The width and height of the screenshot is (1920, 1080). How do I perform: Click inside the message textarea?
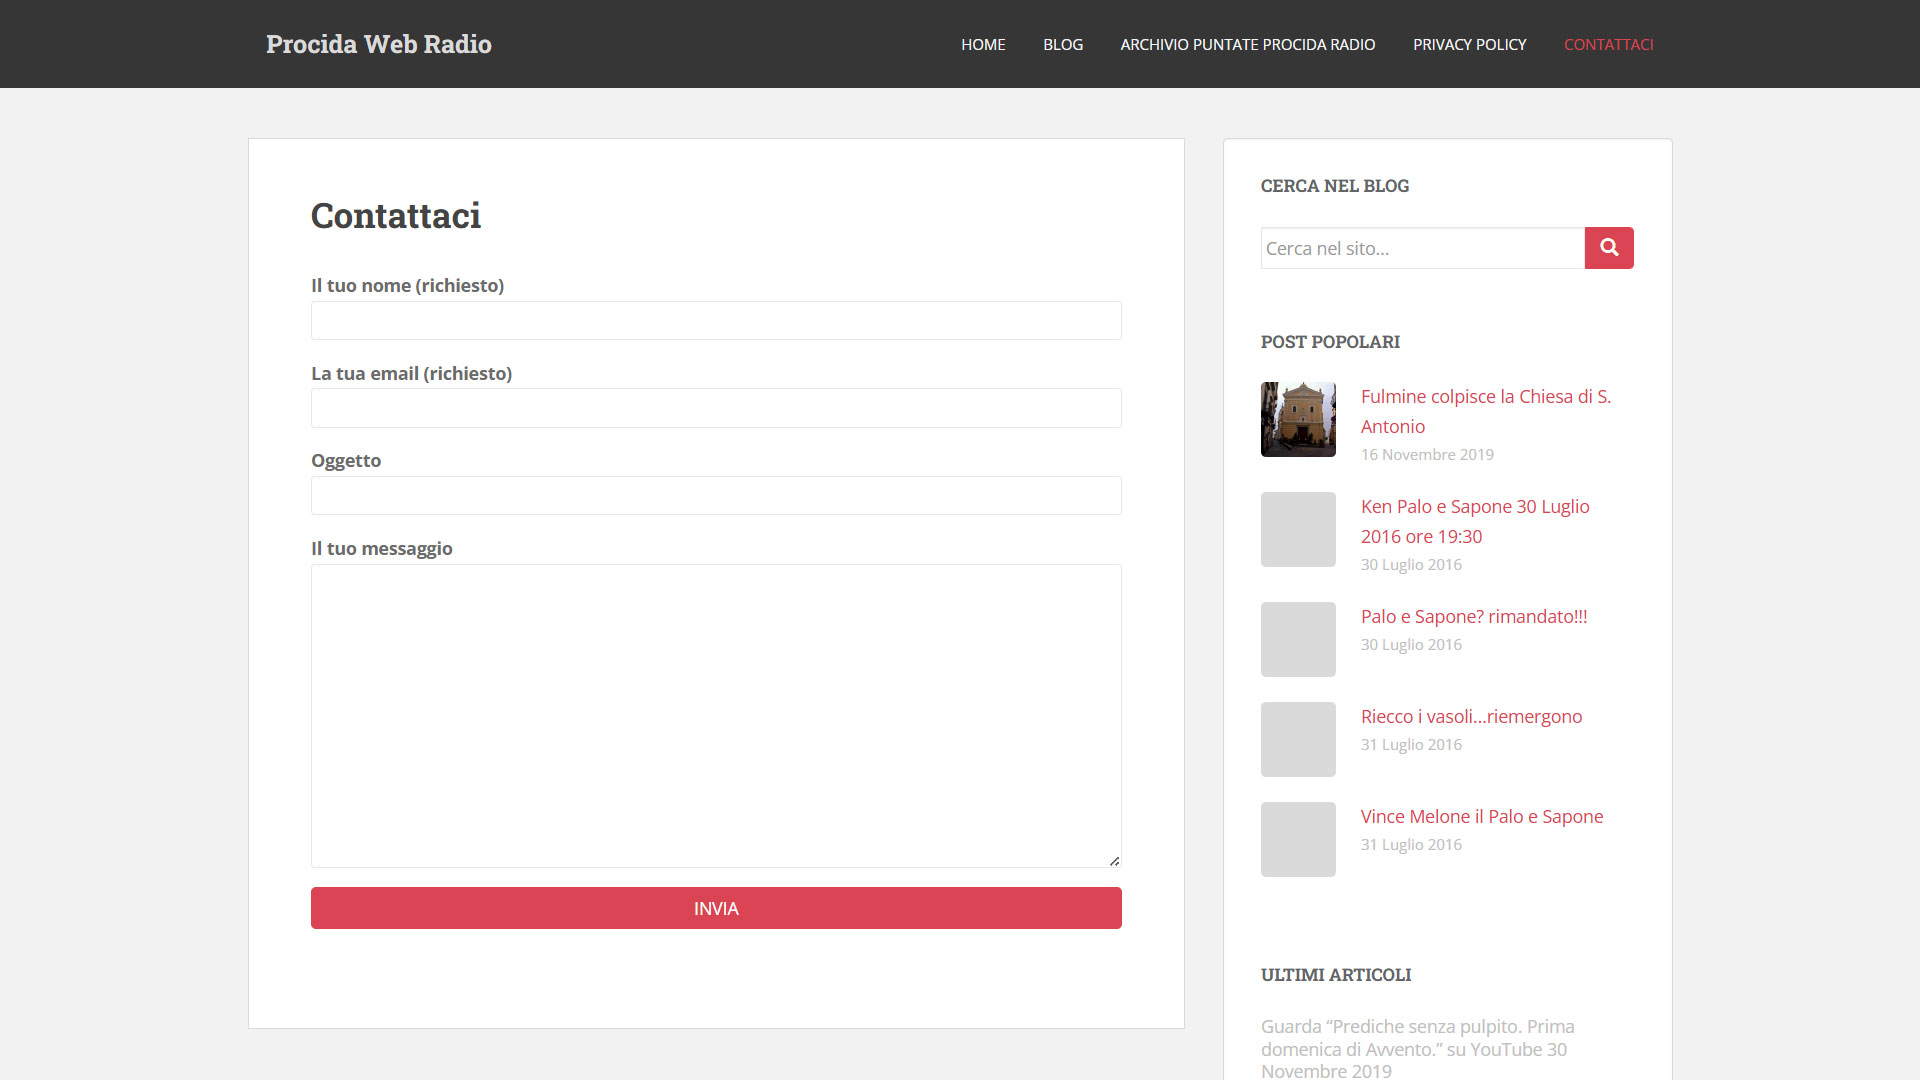coord(716,715)
